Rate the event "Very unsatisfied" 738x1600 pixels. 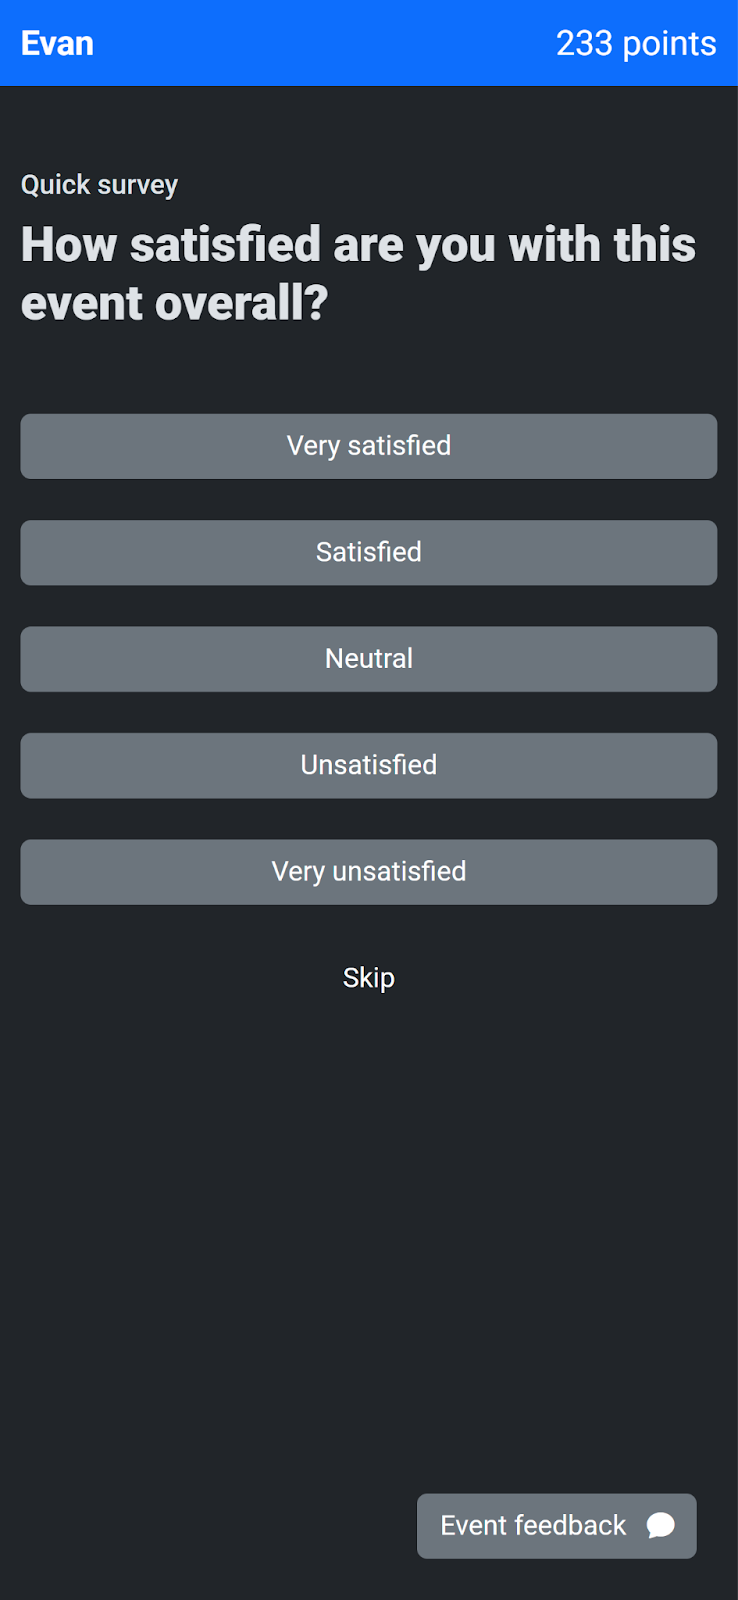[x=369, y=872]
